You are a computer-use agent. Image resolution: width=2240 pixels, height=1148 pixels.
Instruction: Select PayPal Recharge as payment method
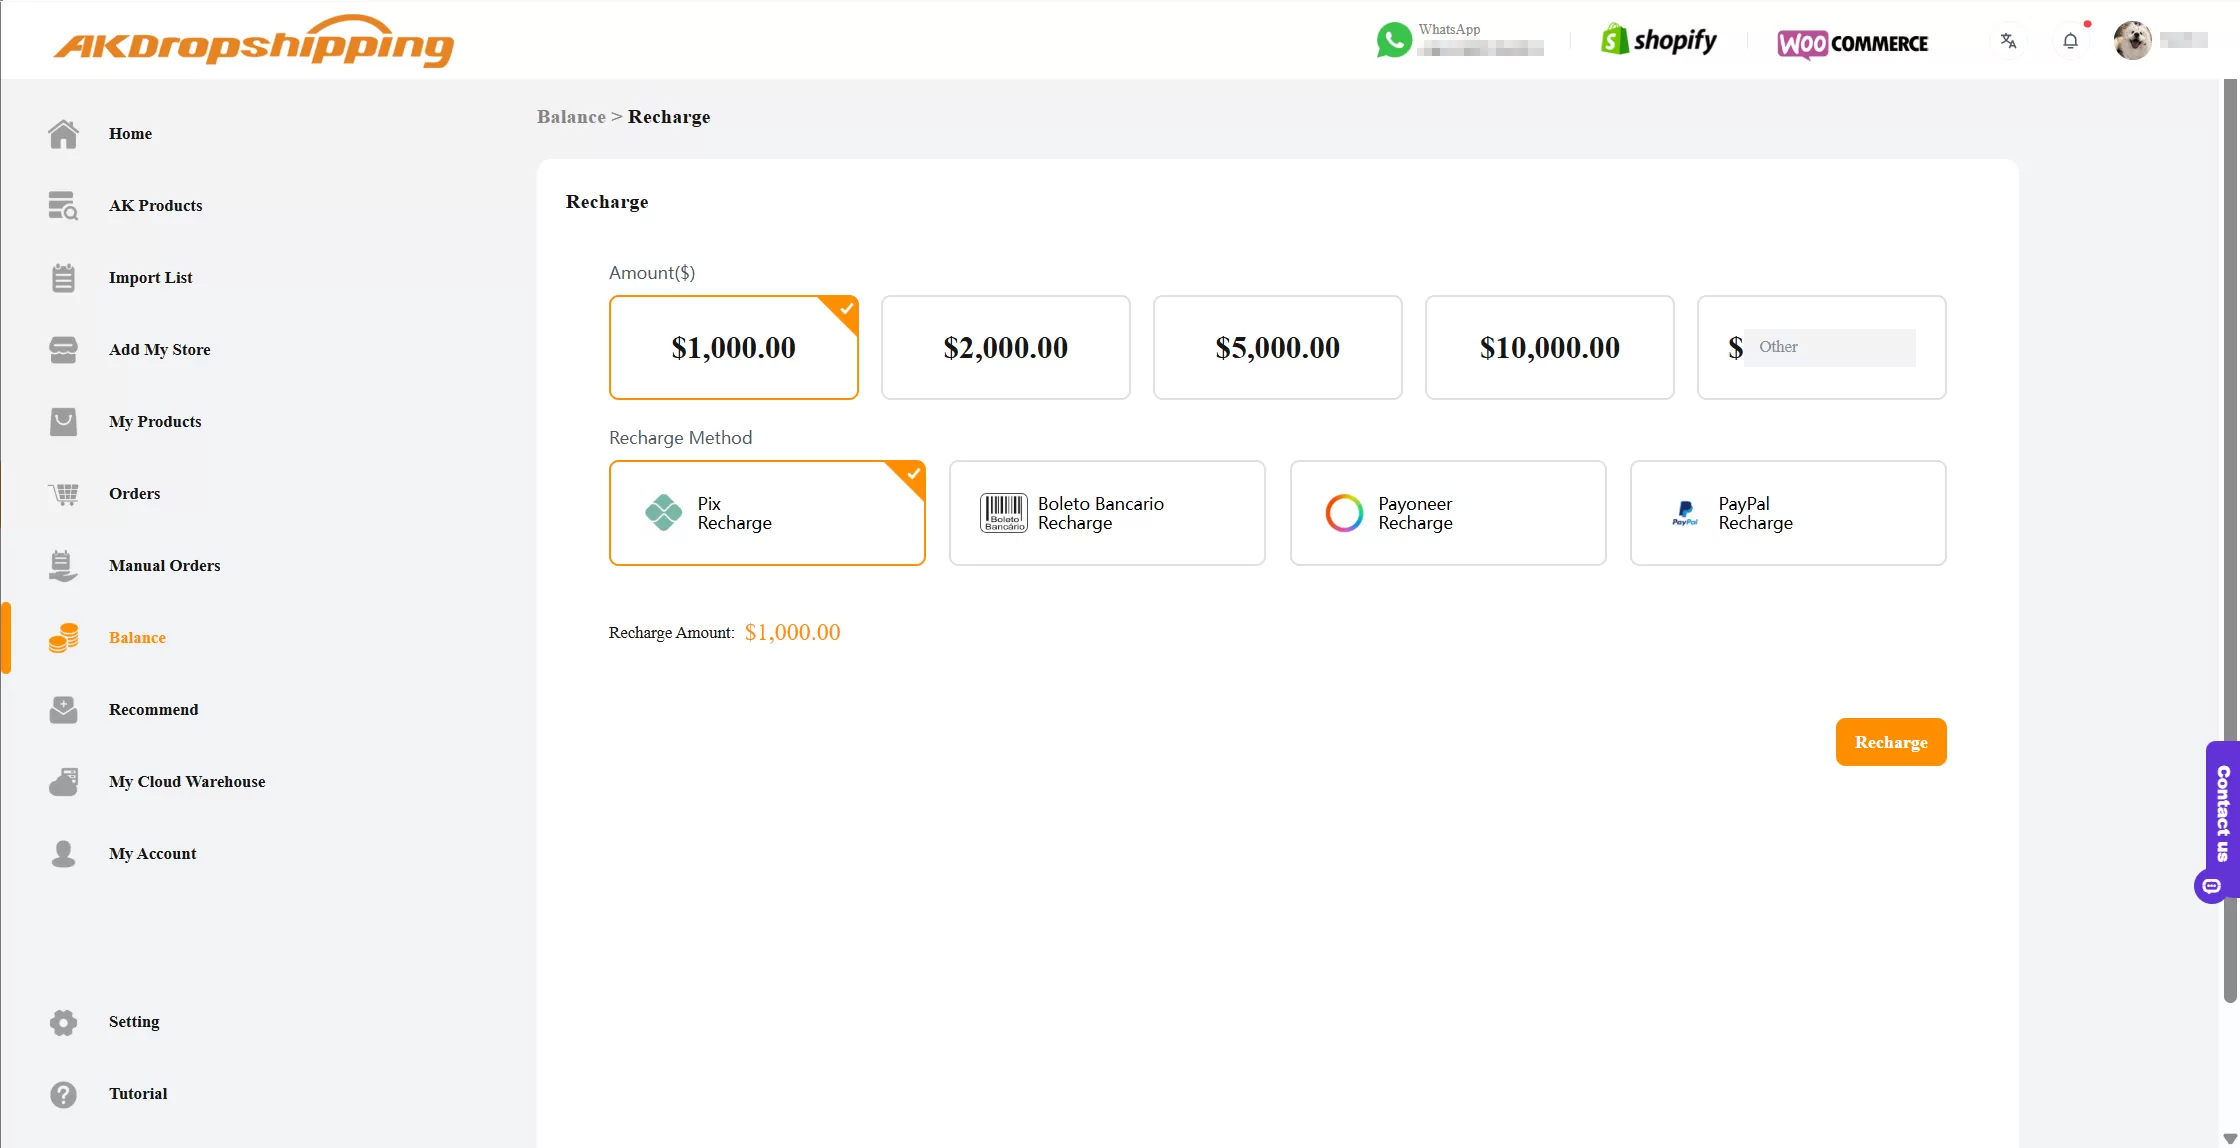click(x=1787, y=512)
